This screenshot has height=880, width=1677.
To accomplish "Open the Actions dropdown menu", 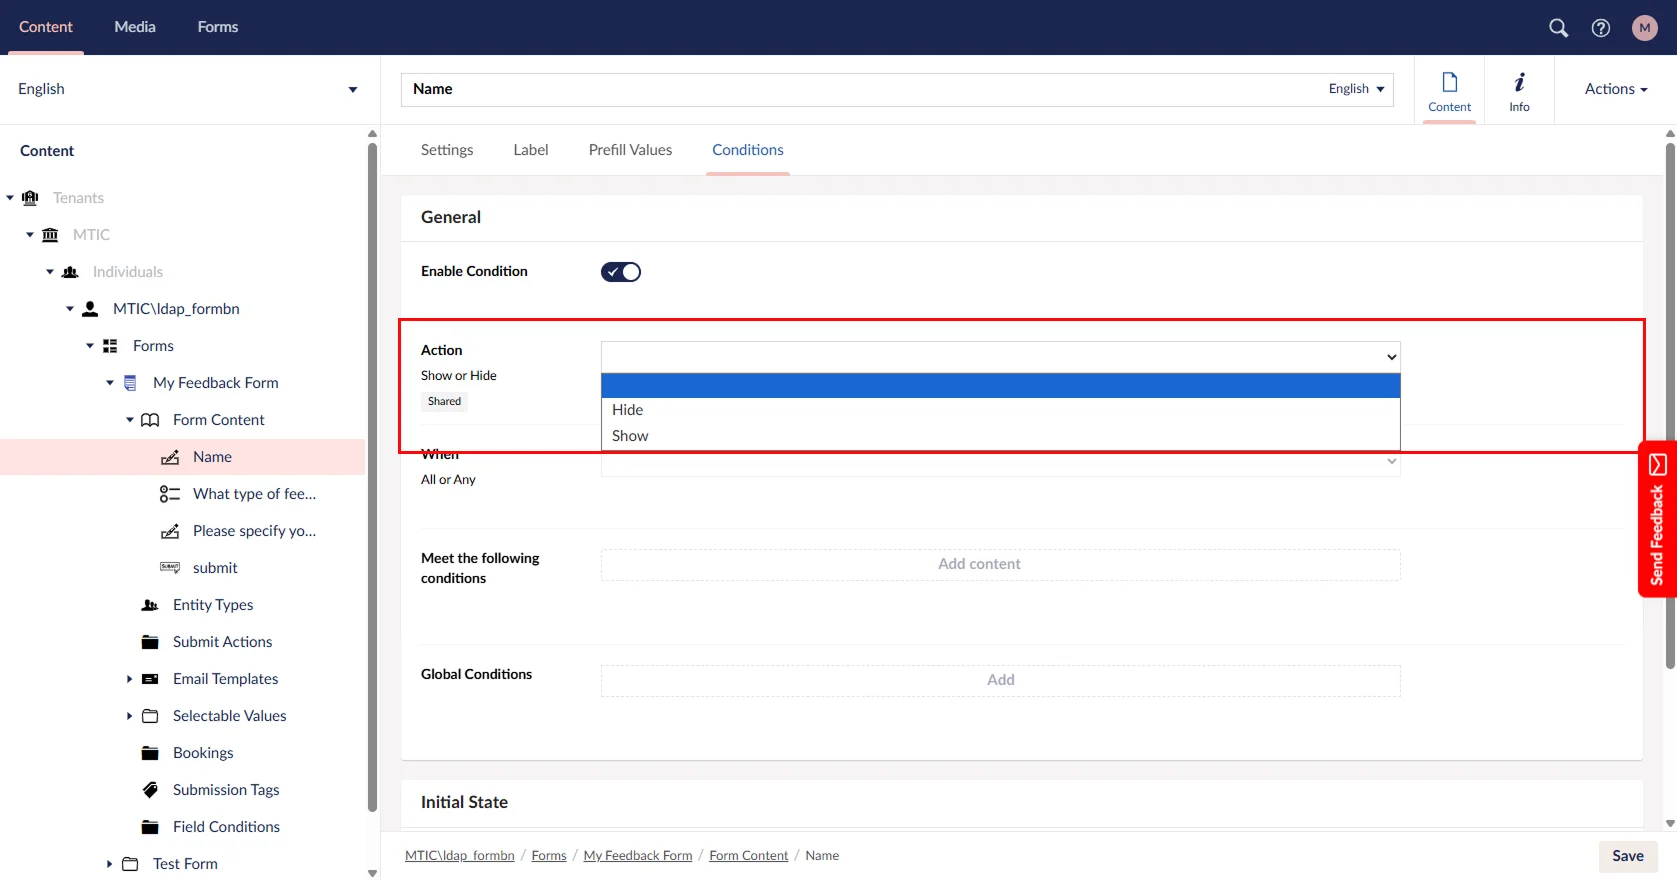I will pos(1615,89).
